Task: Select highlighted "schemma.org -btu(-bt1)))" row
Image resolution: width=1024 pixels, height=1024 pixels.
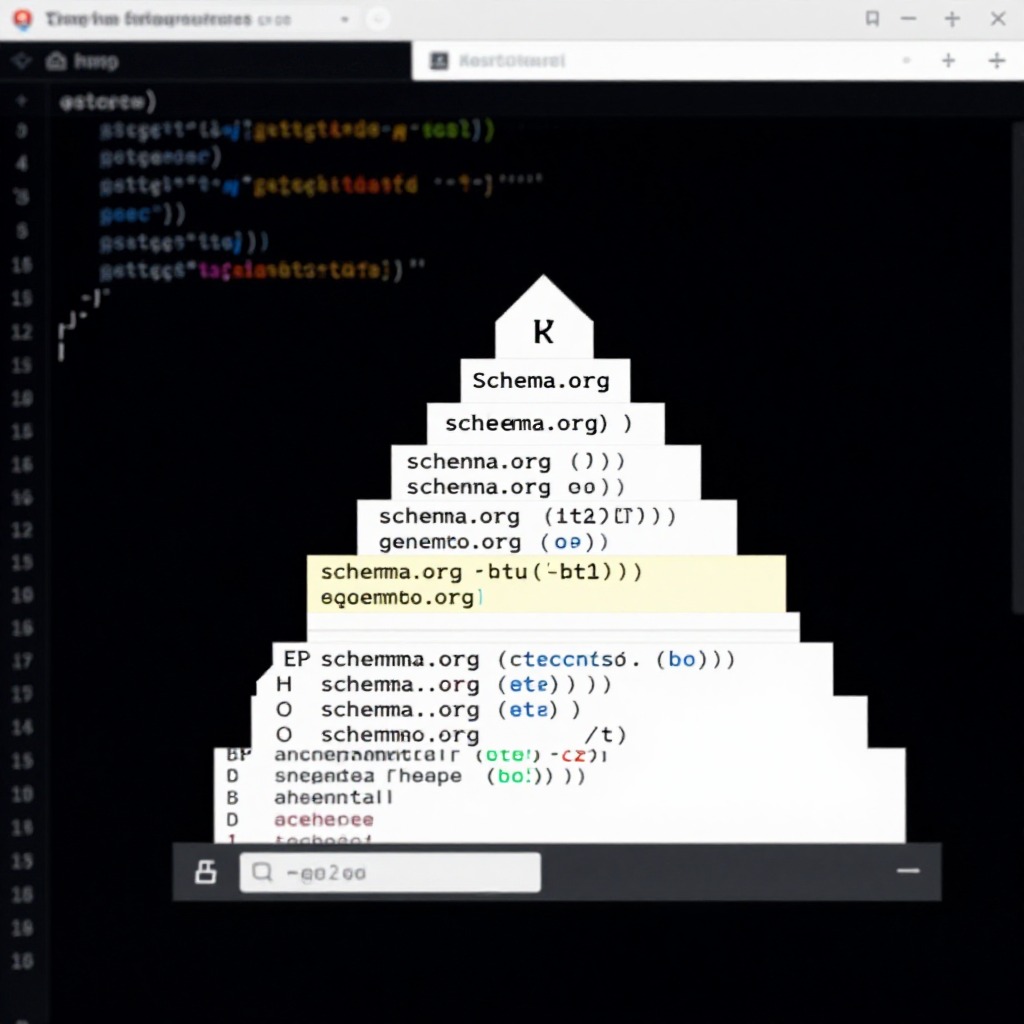Action: (x=482, y=571)
